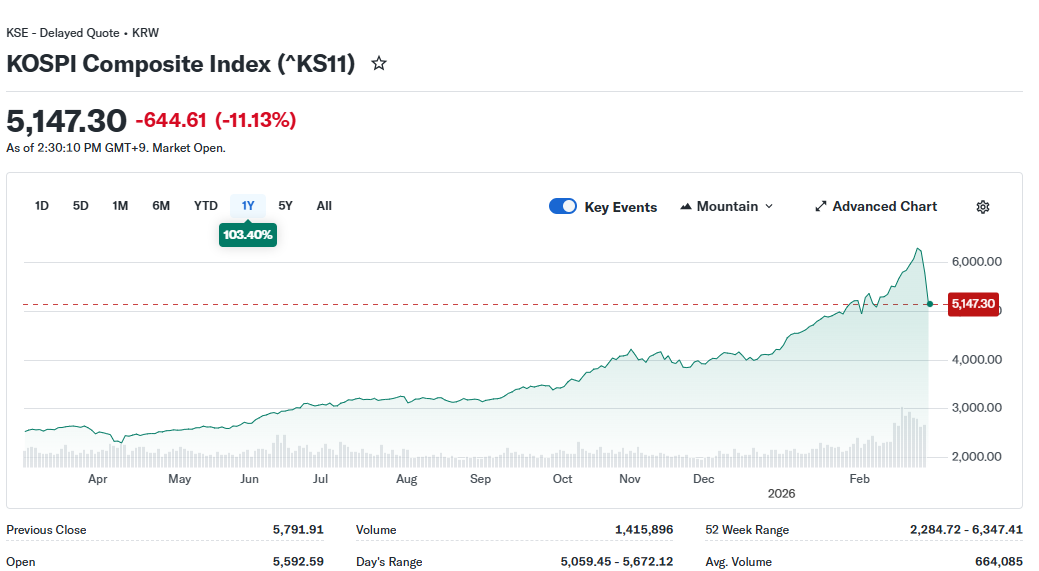Click the 3,000.00 y-axis label
The height and width of the screenshot is (571, 1039).
pos(977,408)
